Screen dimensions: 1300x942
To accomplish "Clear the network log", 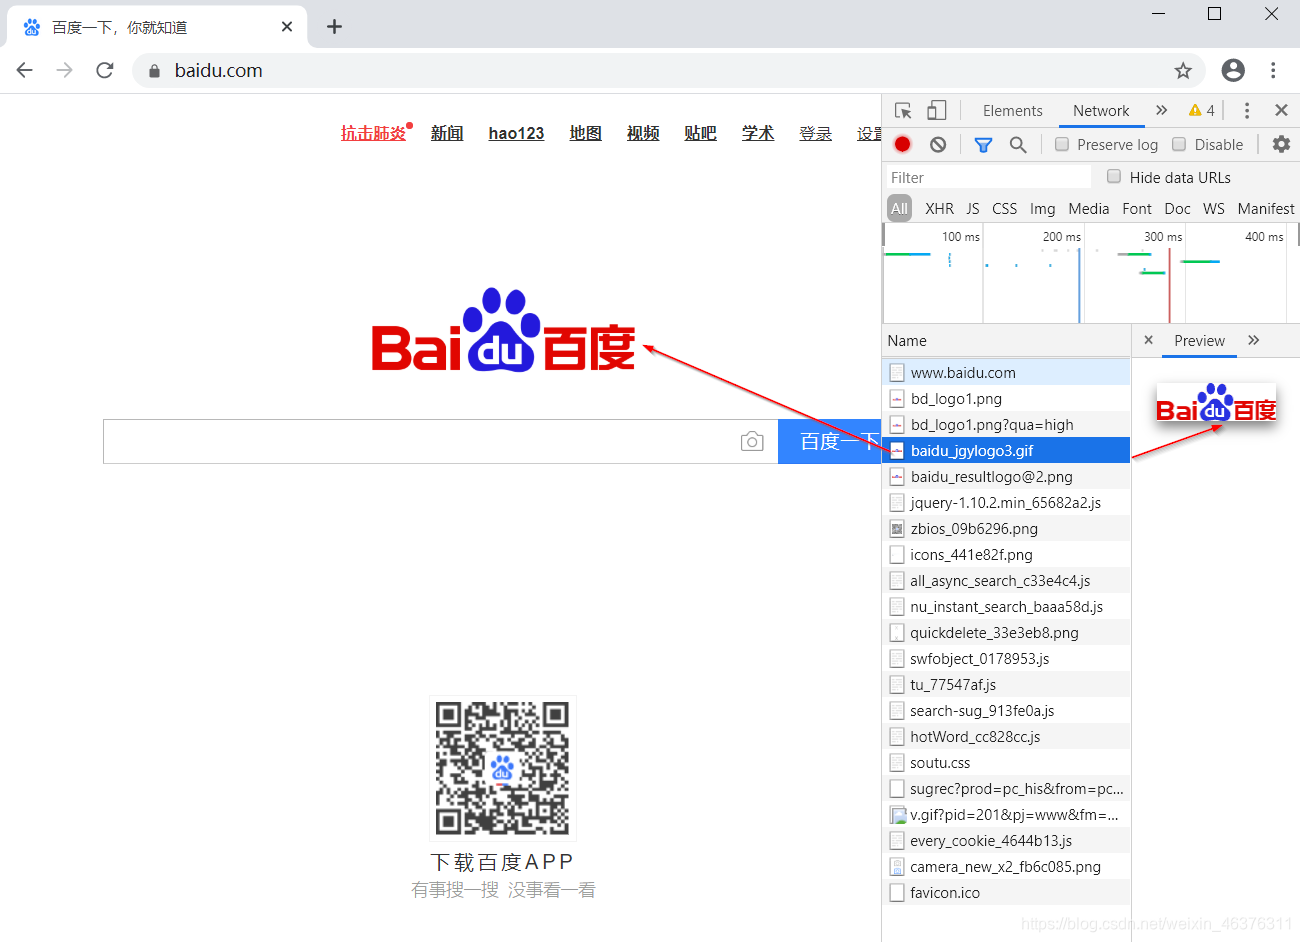I will [x=938, y=144].
